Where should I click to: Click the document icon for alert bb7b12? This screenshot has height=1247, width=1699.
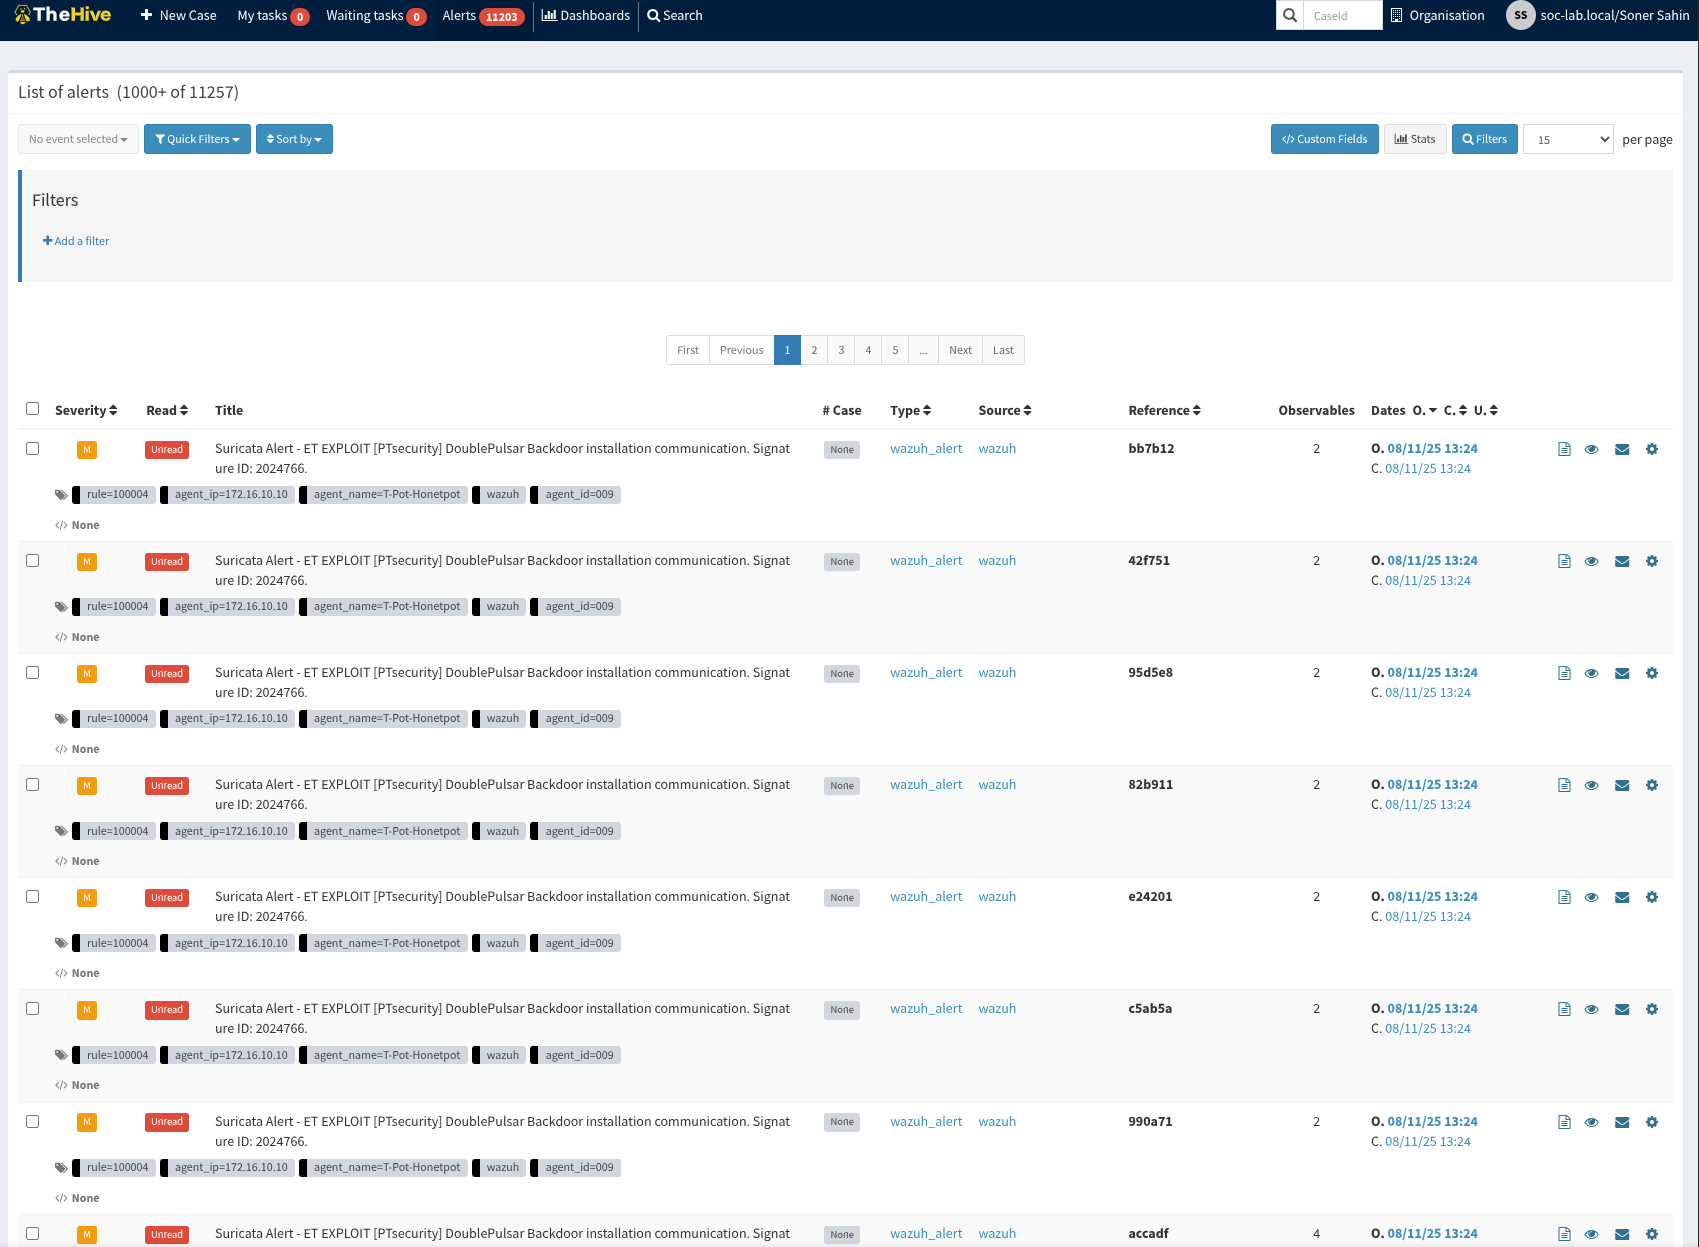point(1564,449)
